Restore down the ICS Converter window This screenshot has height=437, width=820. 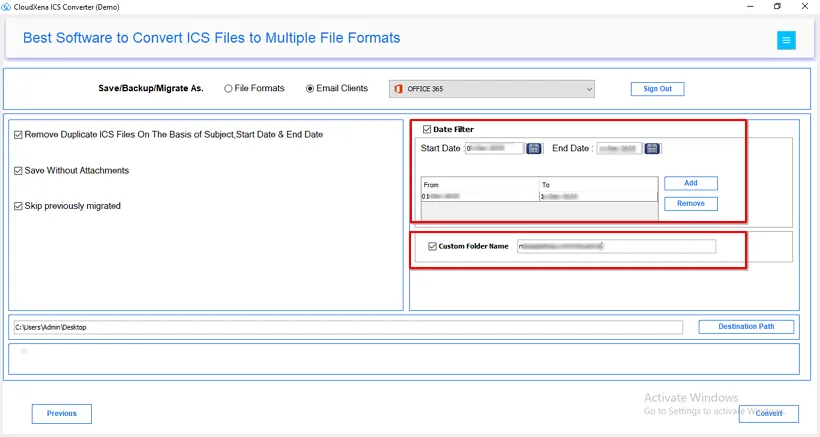pyautogui.click(x=777, y=6)
